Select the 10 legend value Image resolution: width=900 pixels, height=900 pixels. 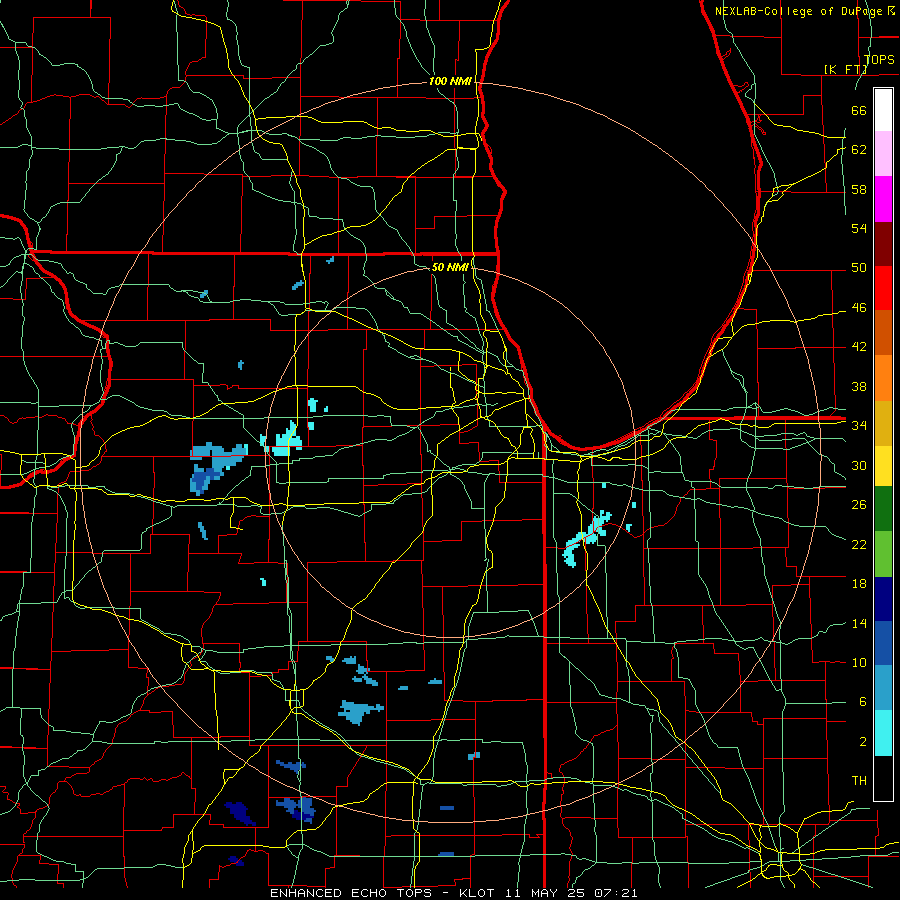(859, 663)
